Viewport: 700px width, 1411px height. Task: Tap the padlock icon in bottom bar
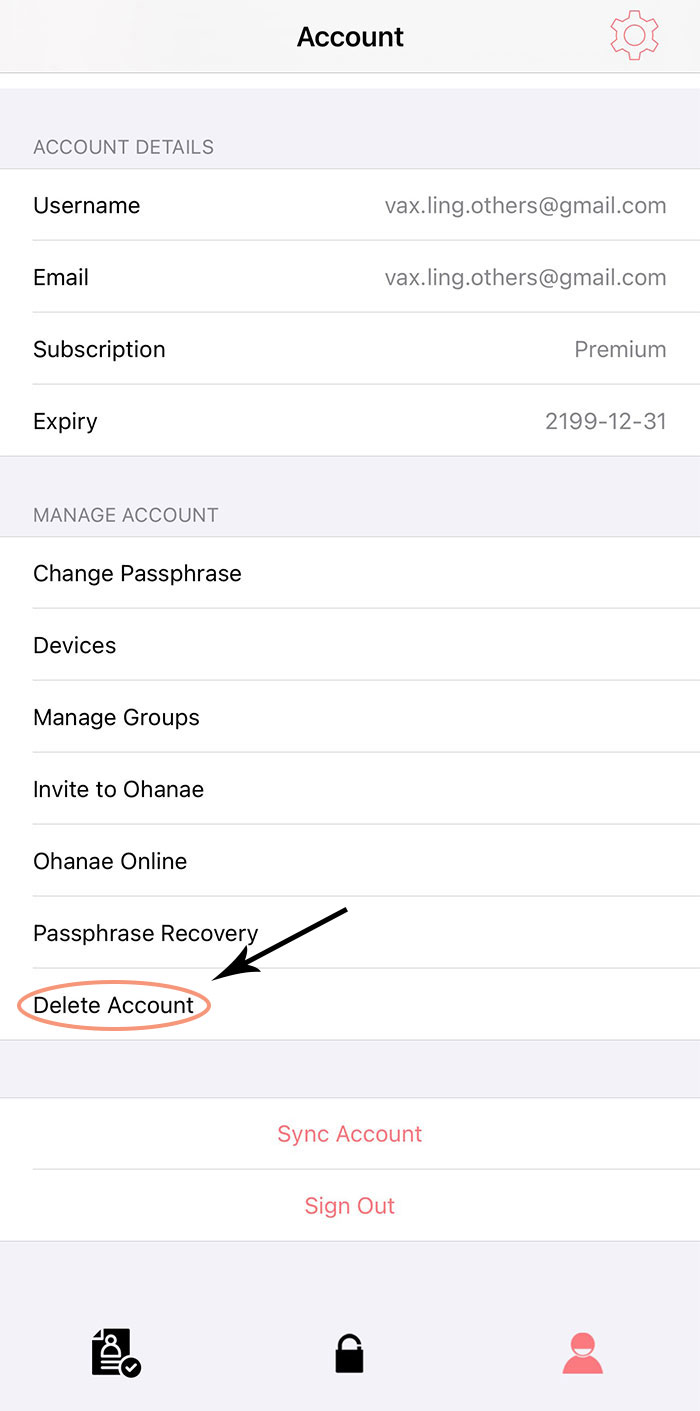[x=349, y=1353]
